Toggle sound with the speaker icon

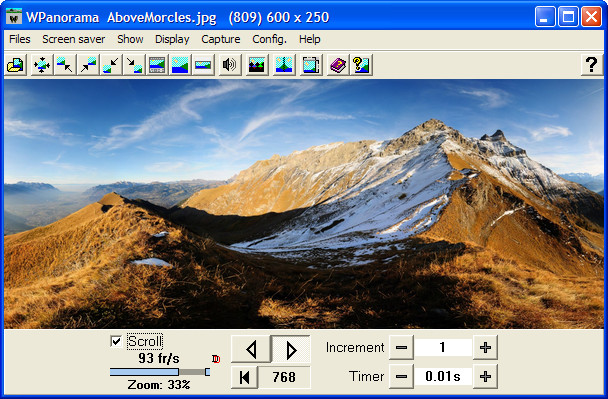pos(230,65)
